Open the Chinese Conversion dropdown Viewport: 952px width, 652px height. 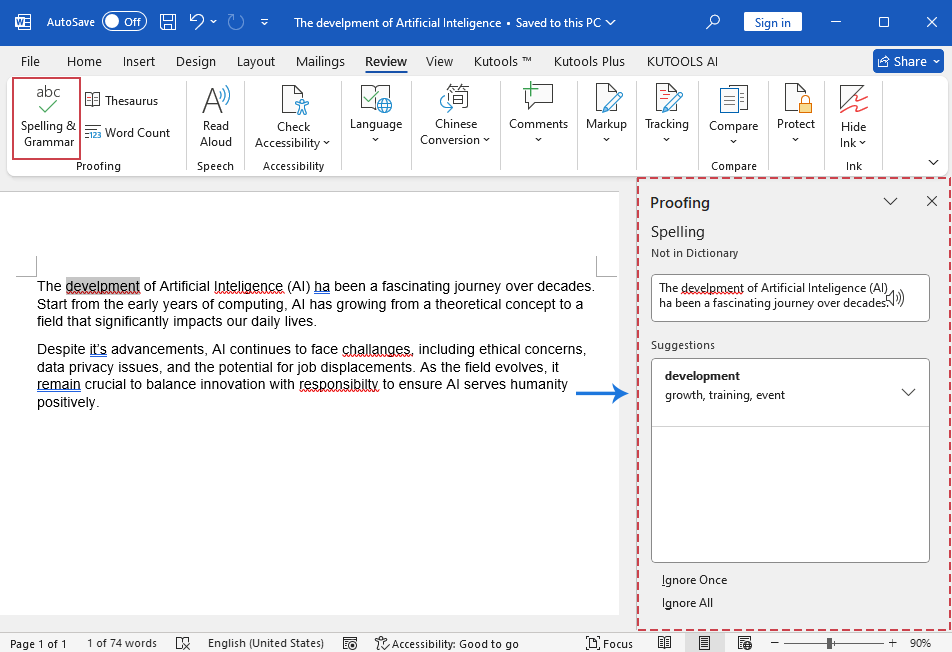point(456,117)
